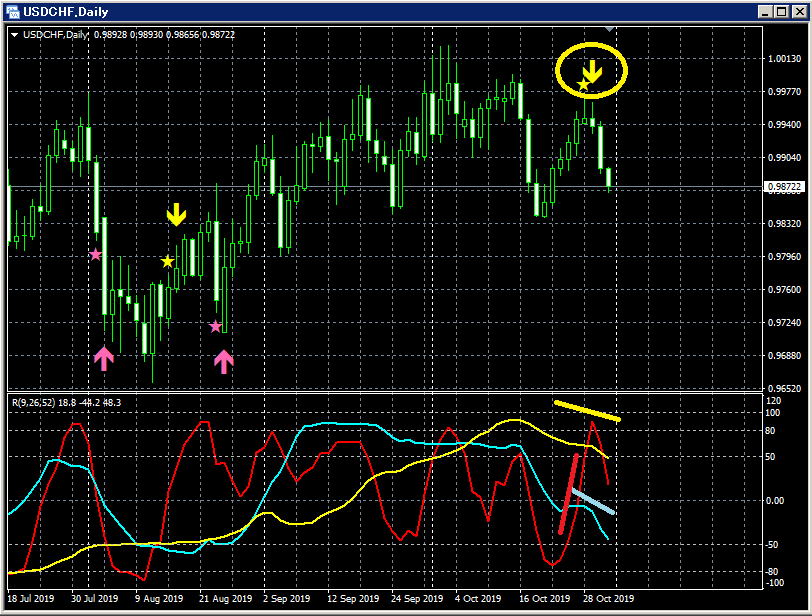Image resolution: width=812 pixels, height=616 pixels.
Task: Click the 24 Sep 2019 date label
Action: [417, 598]
